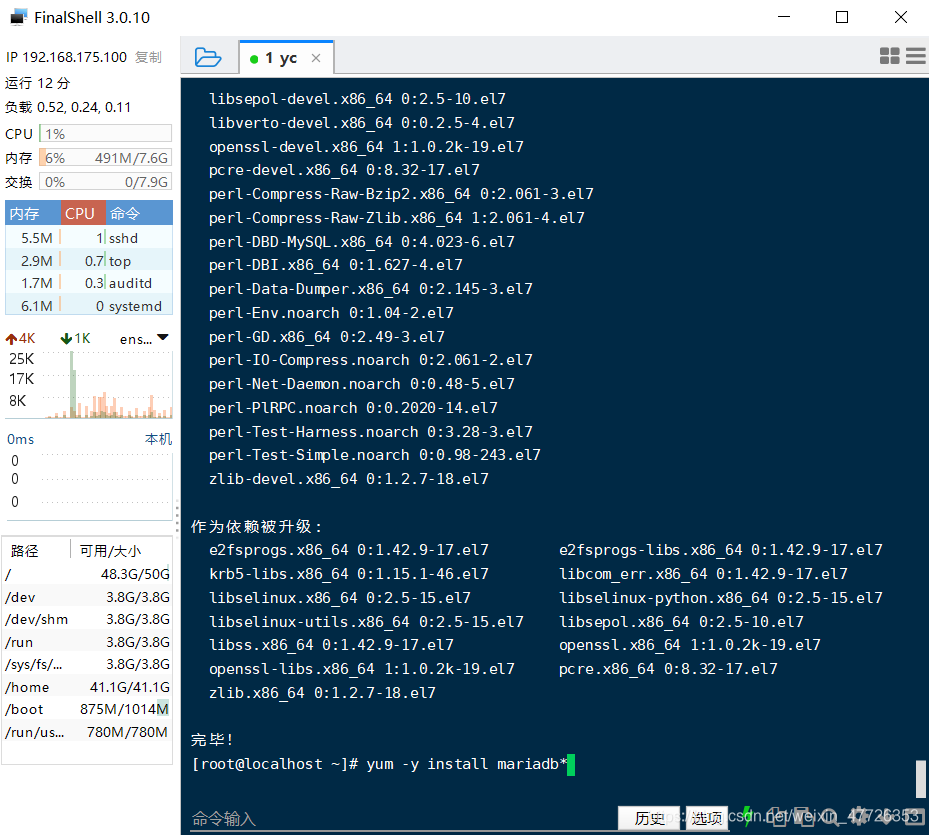The image size is (929, 835).
Task: Copy the IP using 复制 link
Action: click(x=148, y=57)
